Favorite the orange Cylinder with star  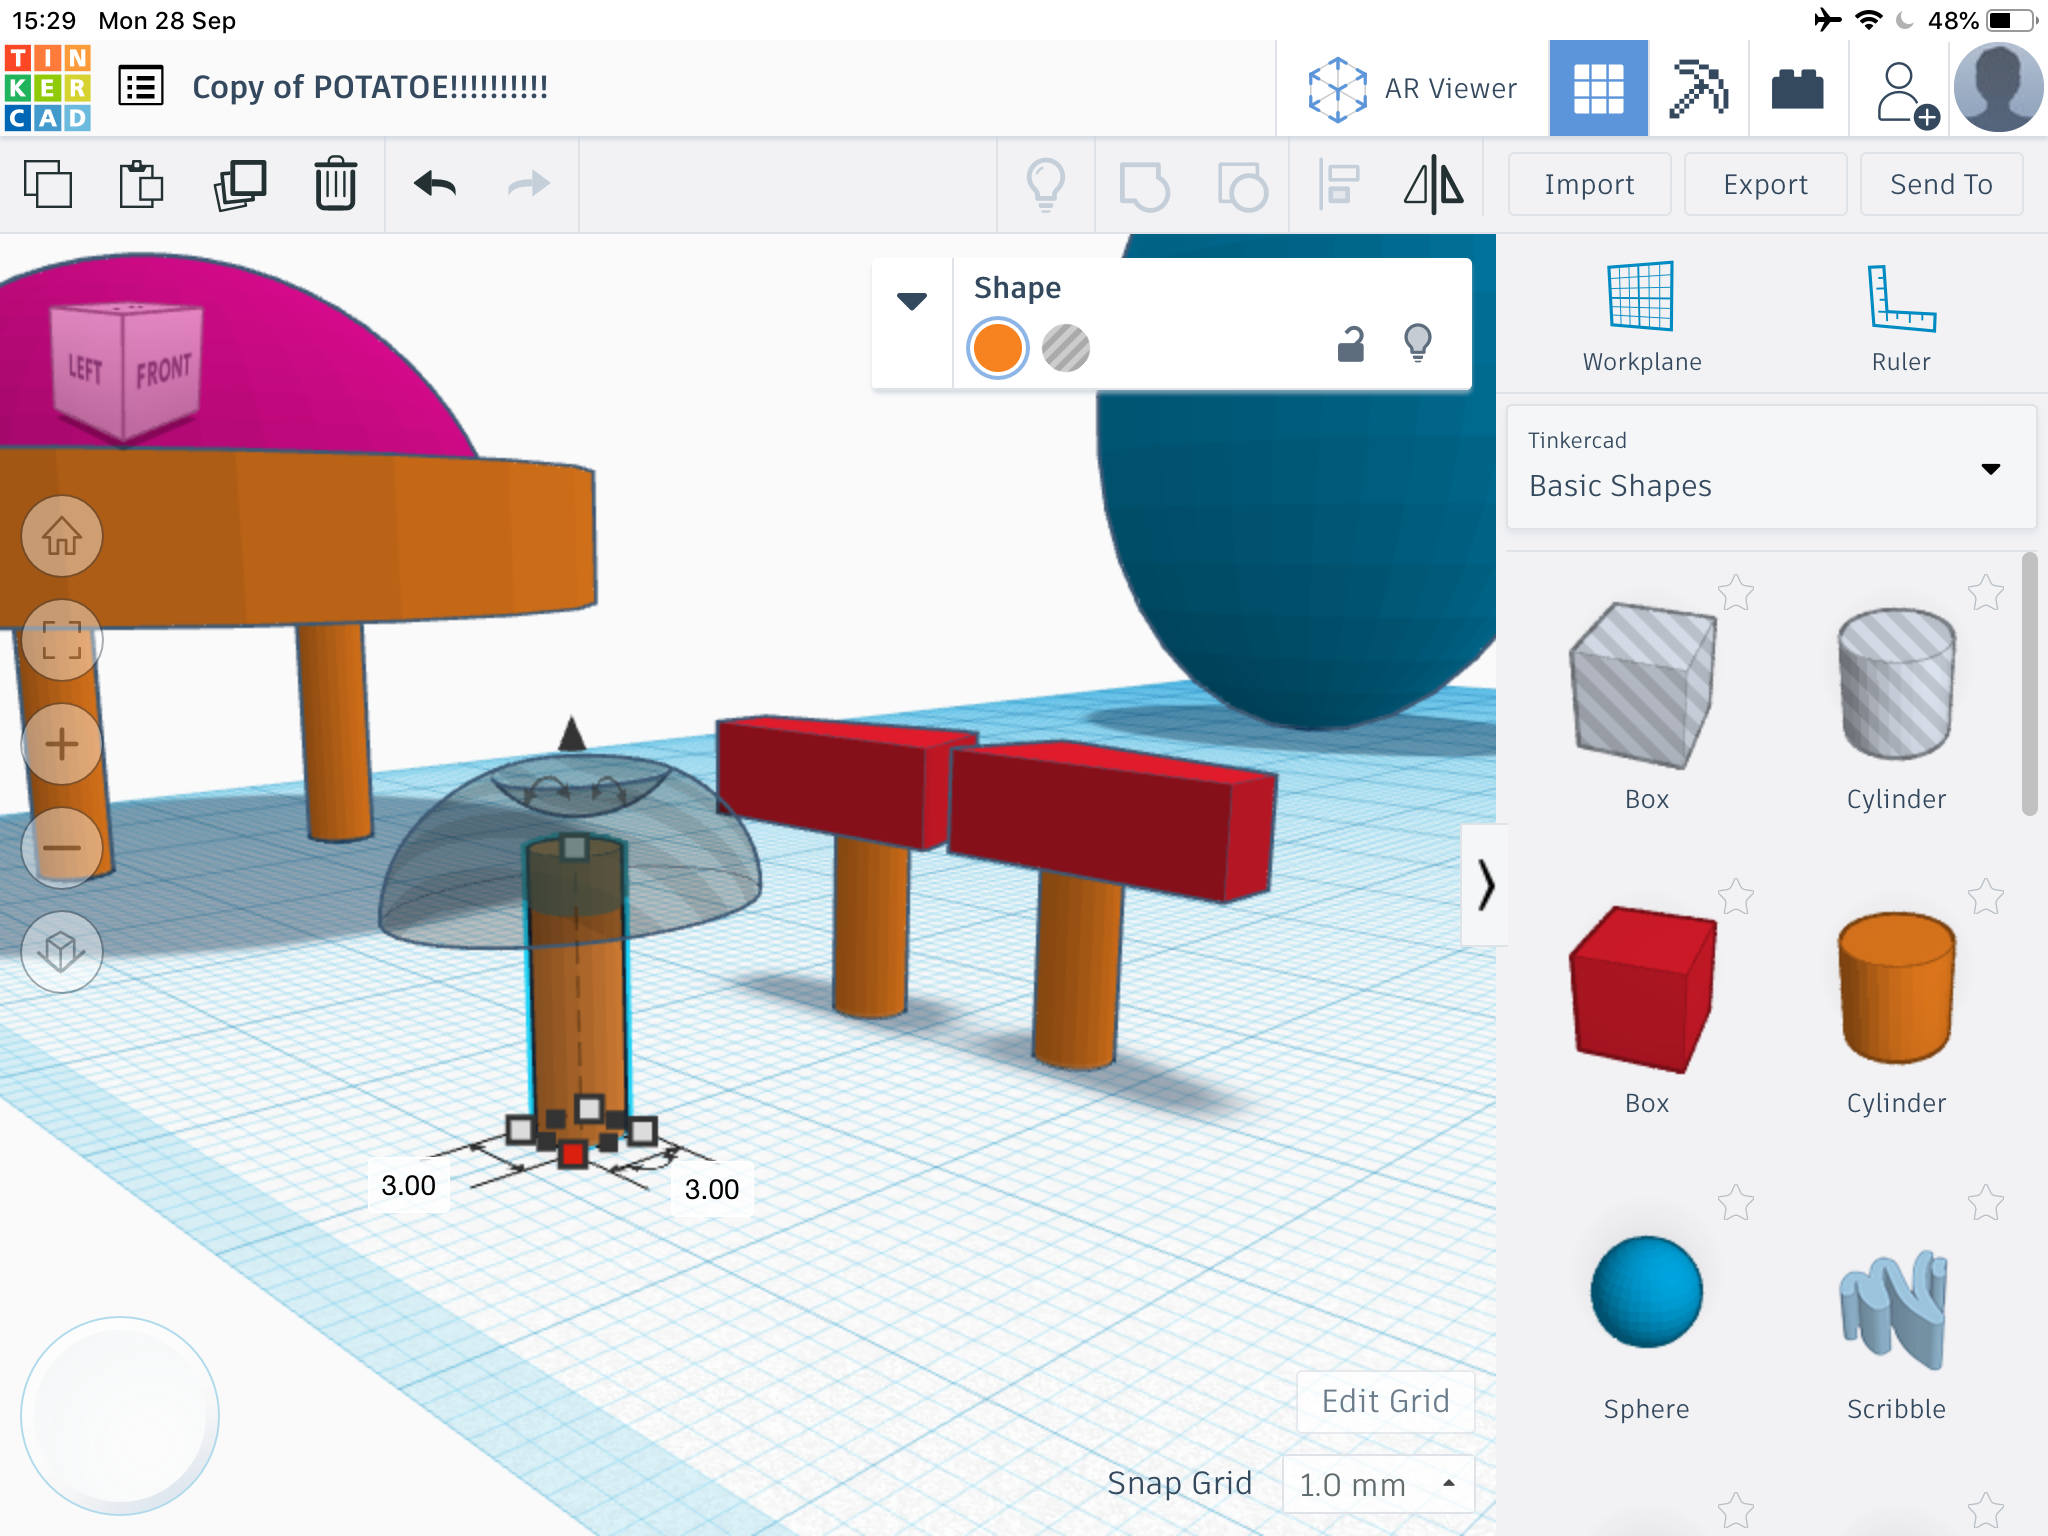[1986, 896]
